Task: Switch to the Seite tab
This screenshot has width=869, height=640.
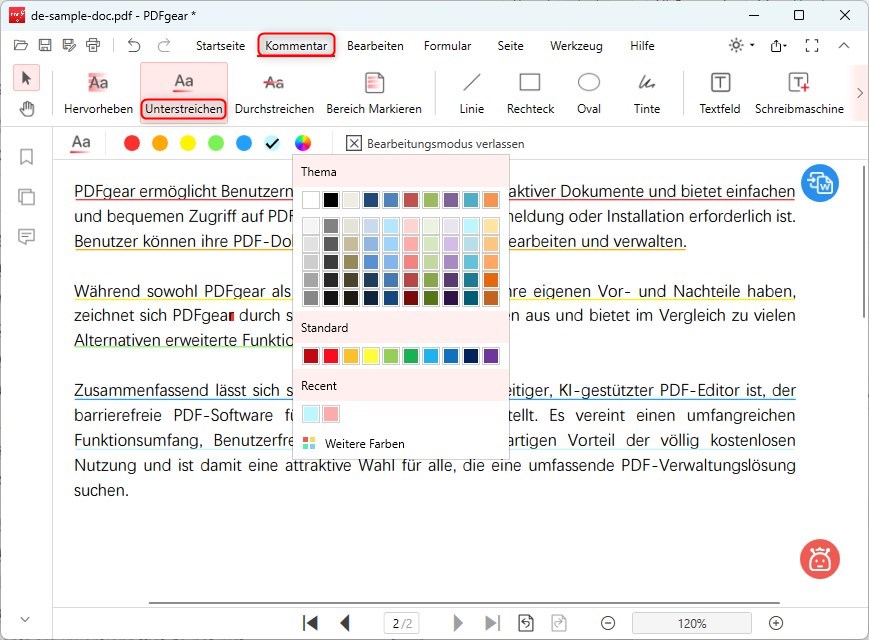Action: (510, 45)
